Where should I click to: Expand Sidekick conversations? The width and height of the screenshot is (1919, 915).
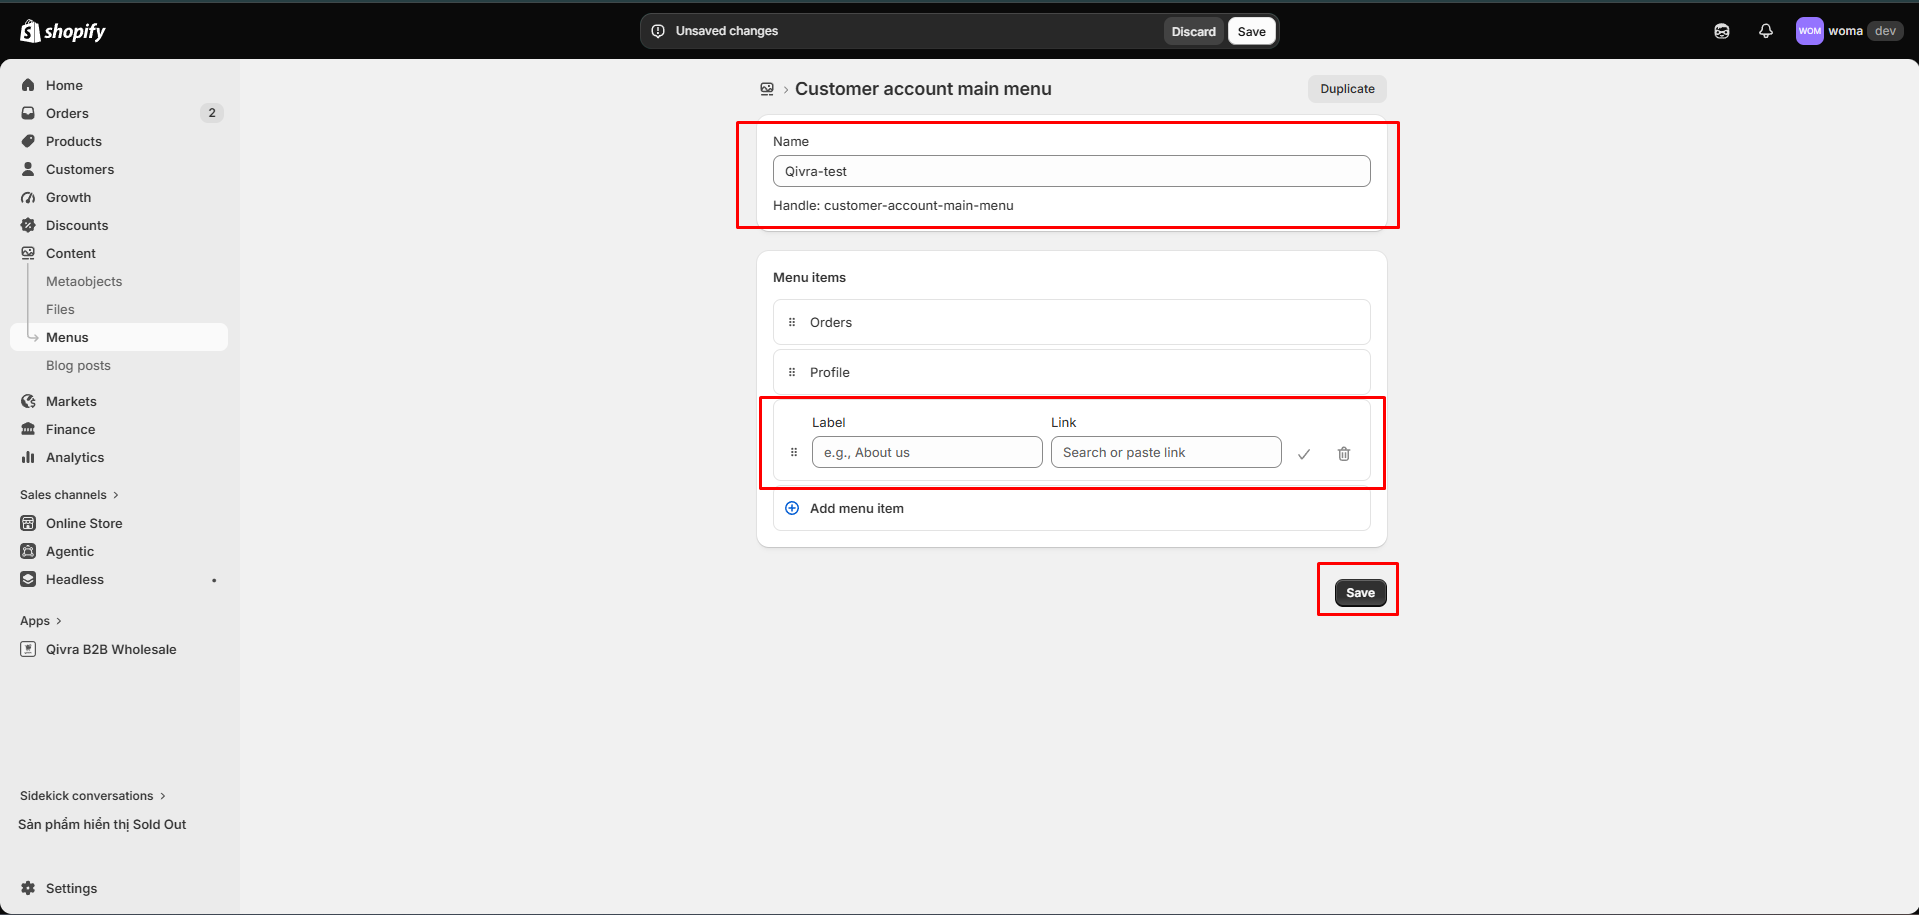[93, 796]
